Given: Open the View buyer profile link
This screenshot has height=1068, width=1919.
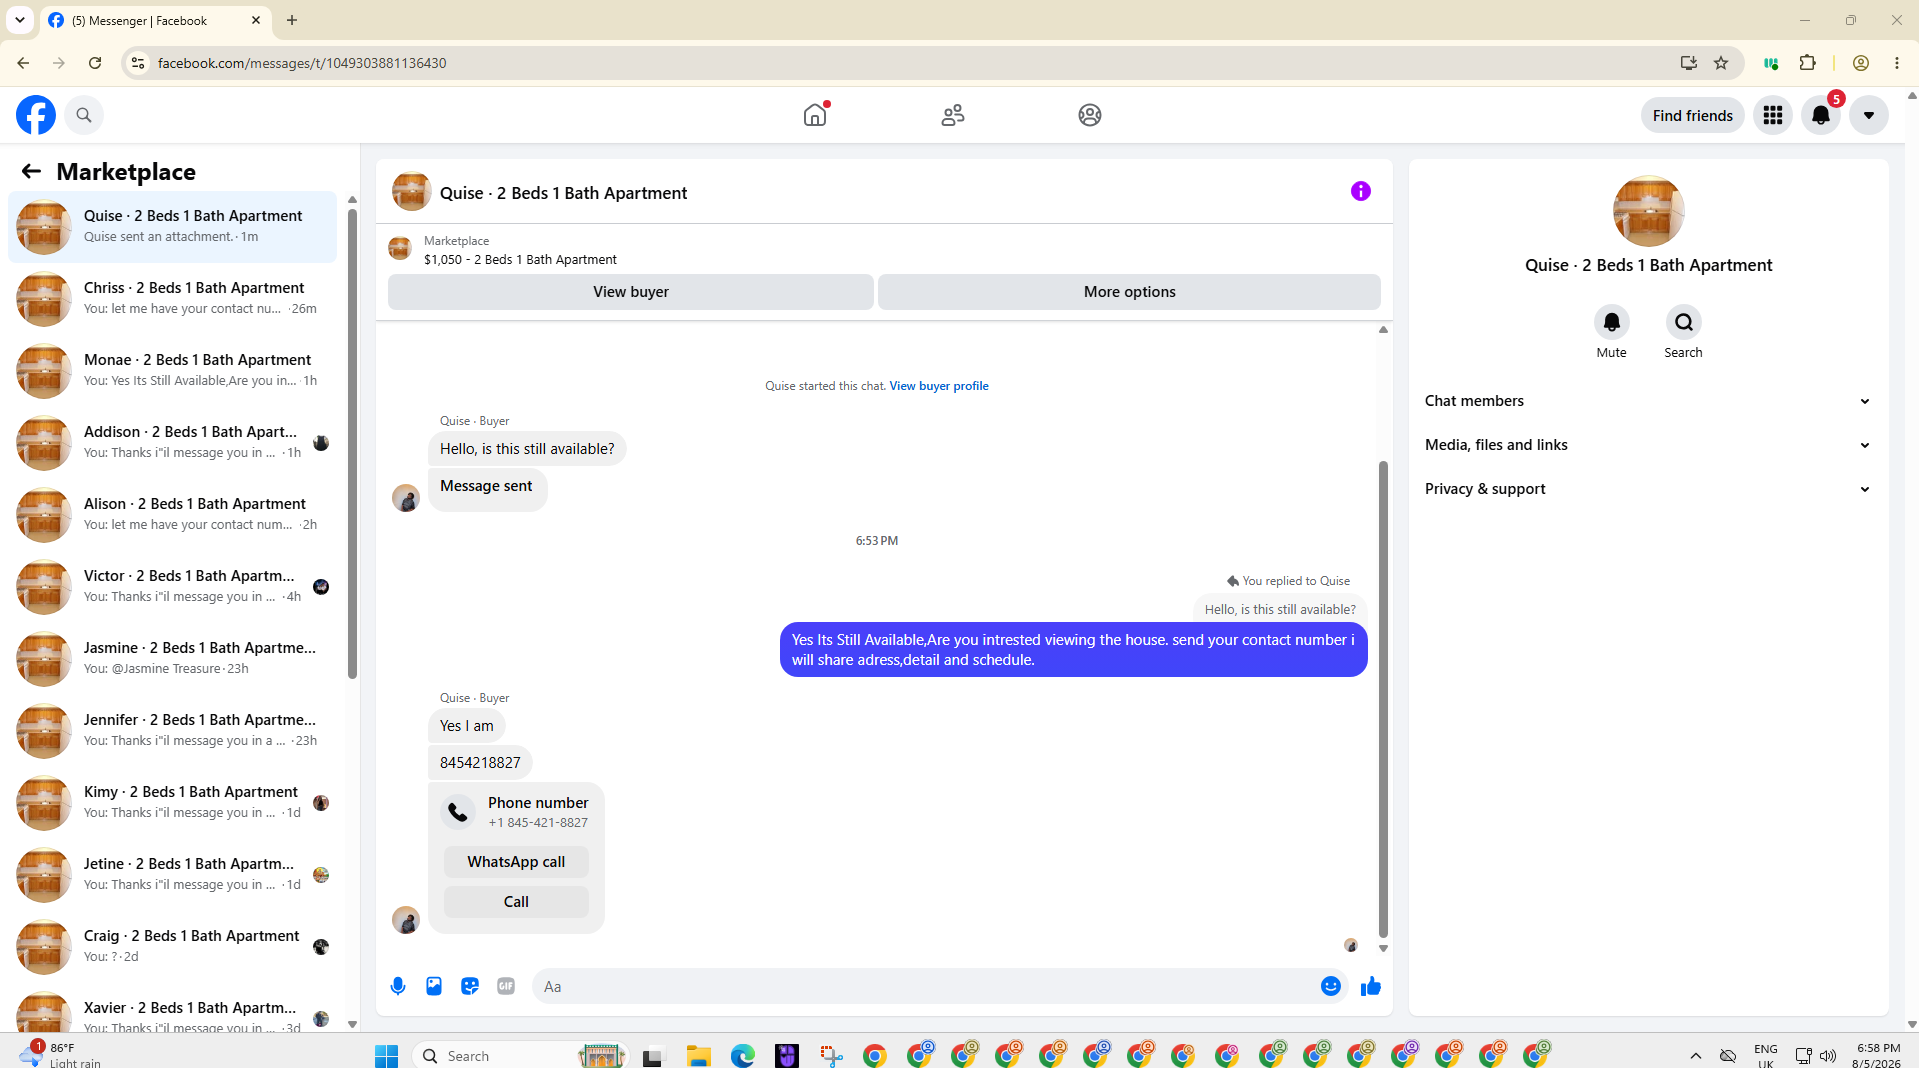Looking at the screenshot, I should pos(939,386).
